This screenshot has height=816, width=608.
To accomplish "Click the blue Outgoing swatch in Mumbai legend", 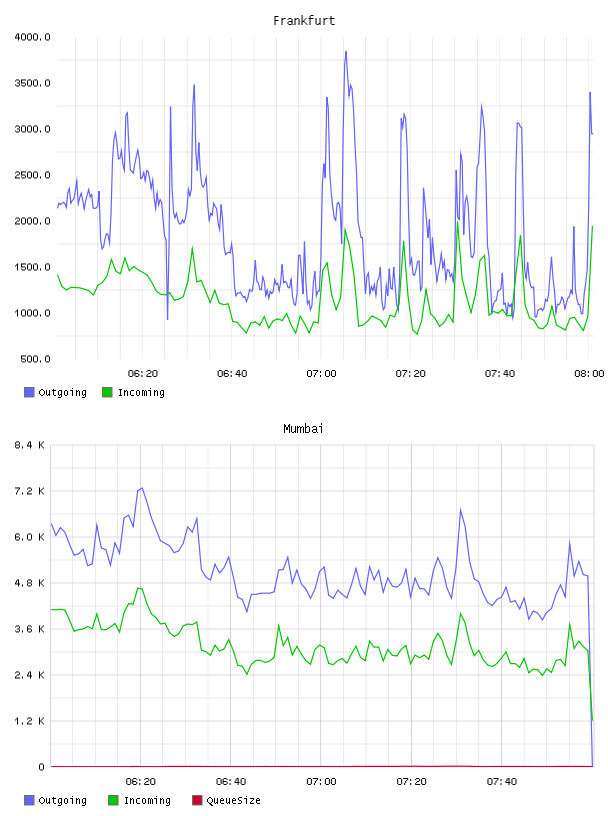I will pos(29,800).
